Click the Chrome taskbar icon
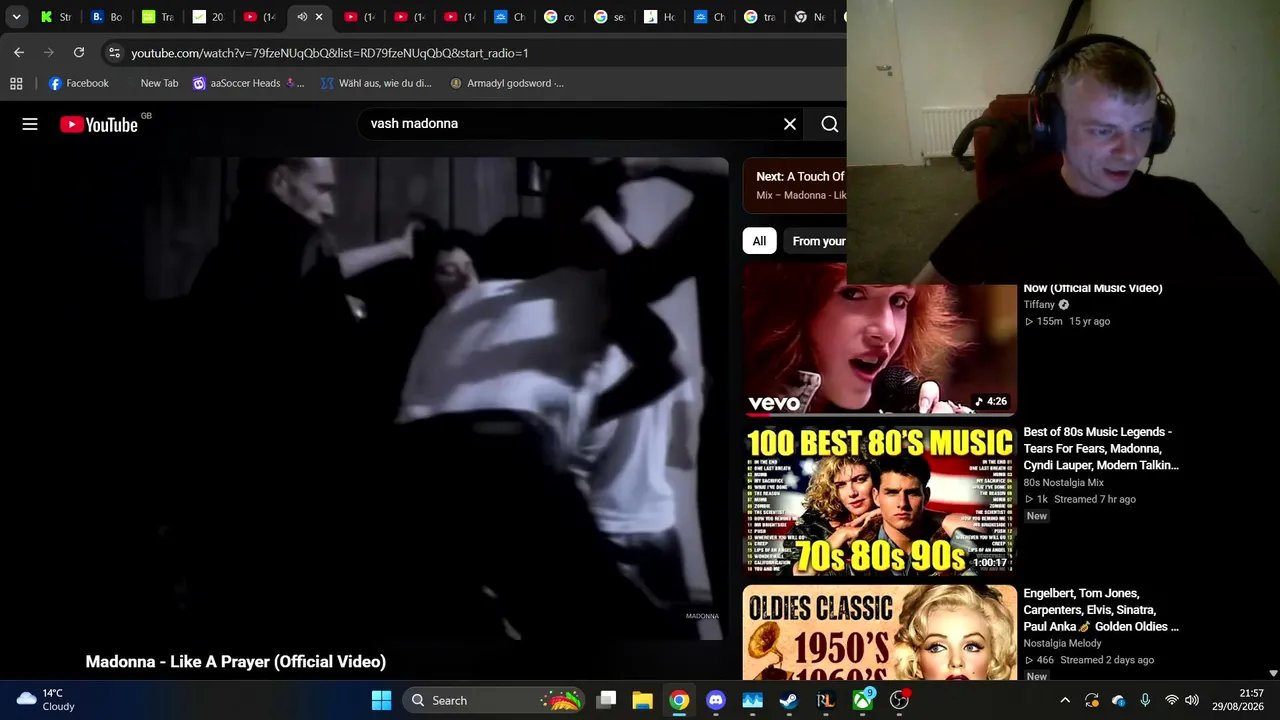The height and width of the screenshot is (720, 1280). (x=679, y=700)
